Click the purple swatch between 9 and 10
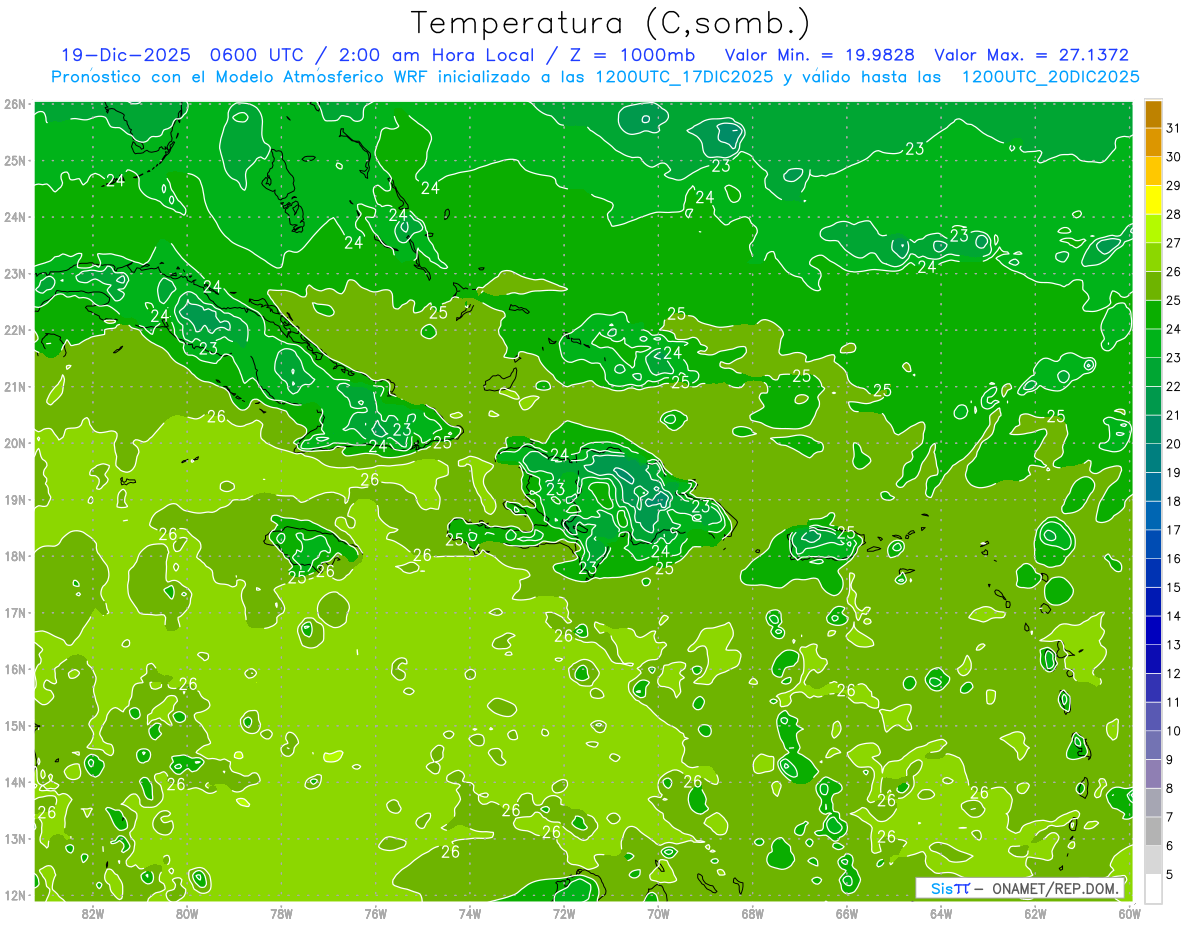Viewport: 1200px width, 927px height. tap(1153, 745)
